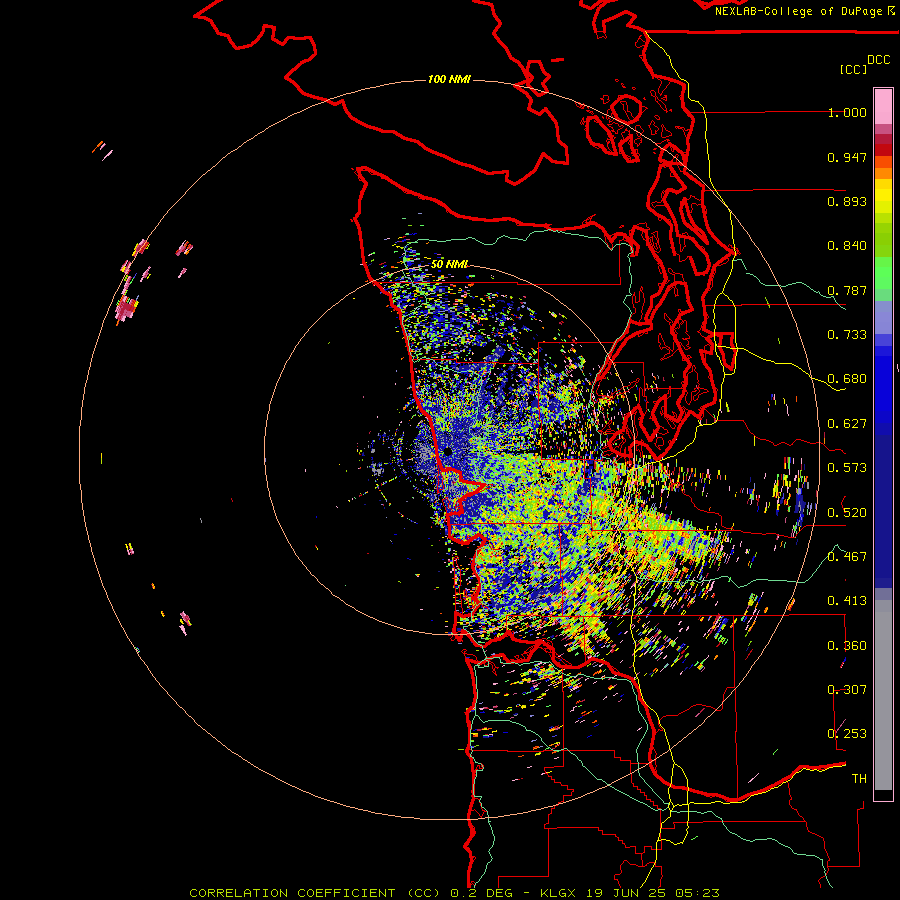The height and width of the screenshot is (900, 900).
Task: Click the TH threshold label
Action: point(859,778)
